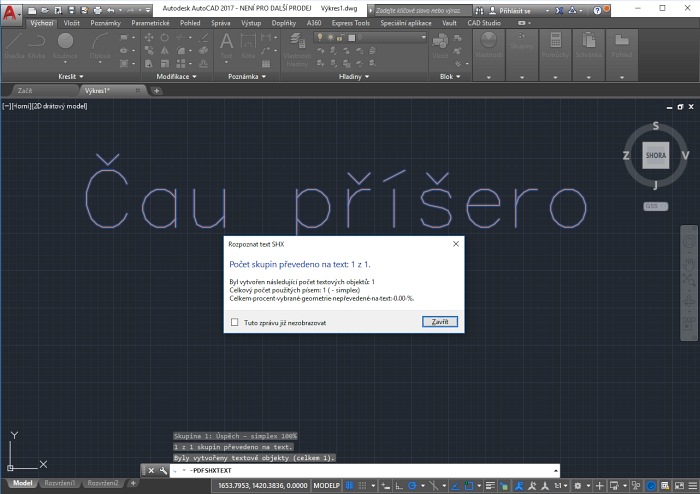Open the GSS coordinate system dropdown under ViewCube
Image resolution: width=700 pixels, height=494 pixels.
coord(655,206)
